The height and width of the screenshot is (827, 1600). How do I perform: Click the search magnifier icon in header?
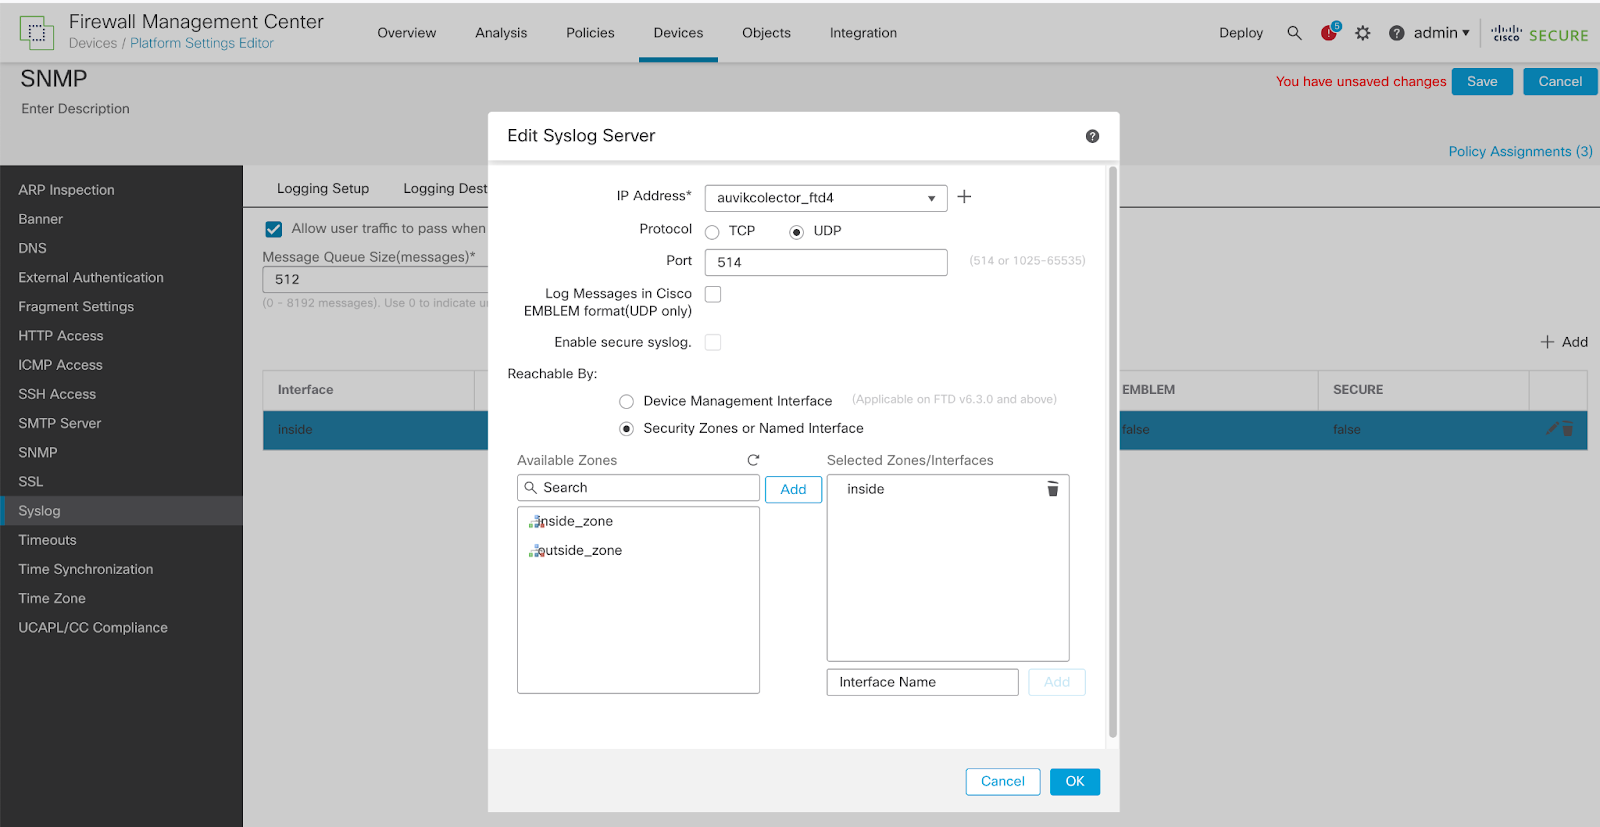[x=1294, y=33]
